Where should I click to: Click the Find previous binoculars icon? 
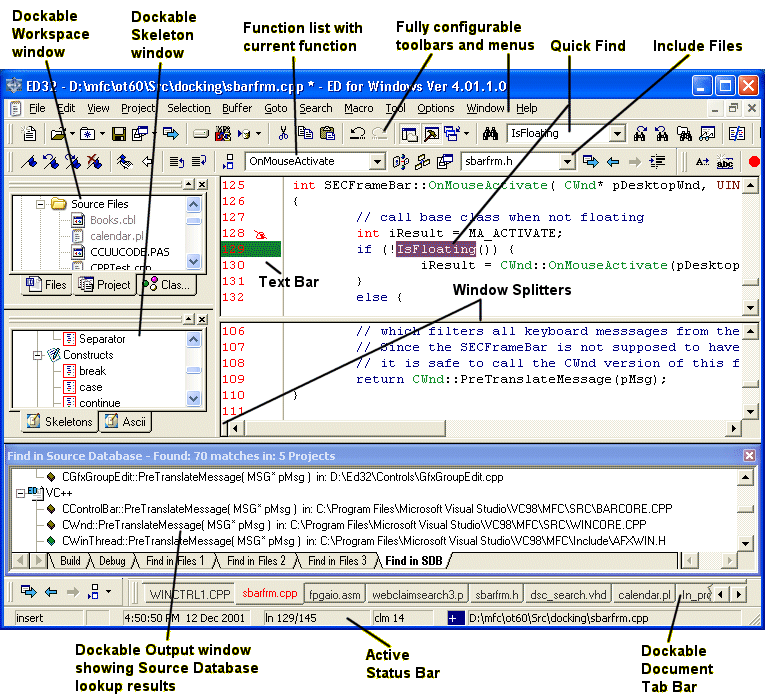point(662,133)
